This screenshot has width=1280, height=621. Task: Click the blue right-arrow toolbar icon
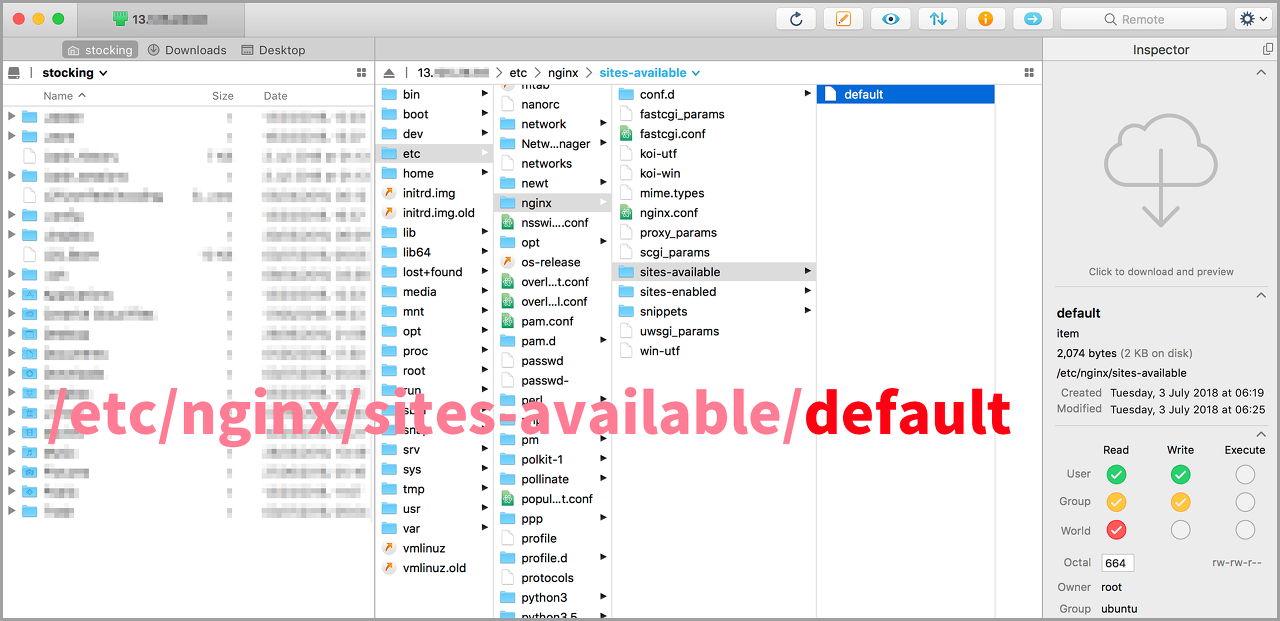pyautogui.click(x=1033, y=19)
